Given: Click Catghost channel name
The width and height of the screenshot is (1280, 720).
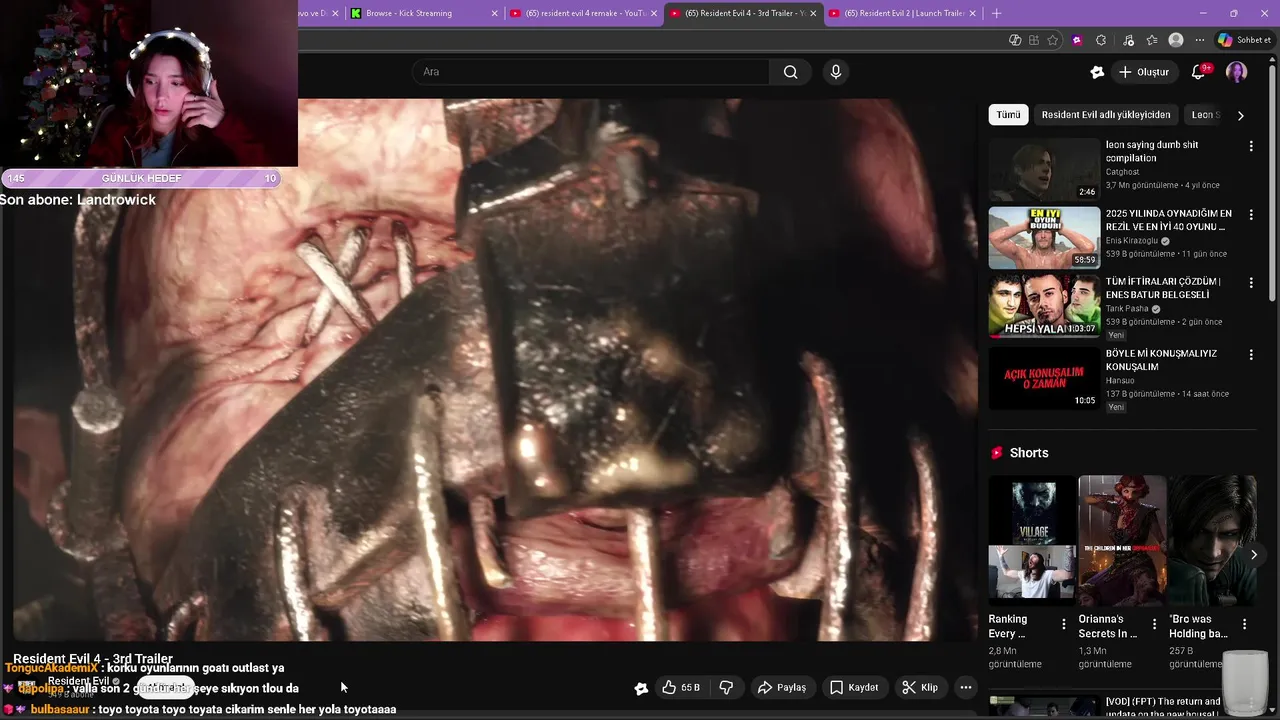Looking at the screenshot, I should click(1122, 172).
